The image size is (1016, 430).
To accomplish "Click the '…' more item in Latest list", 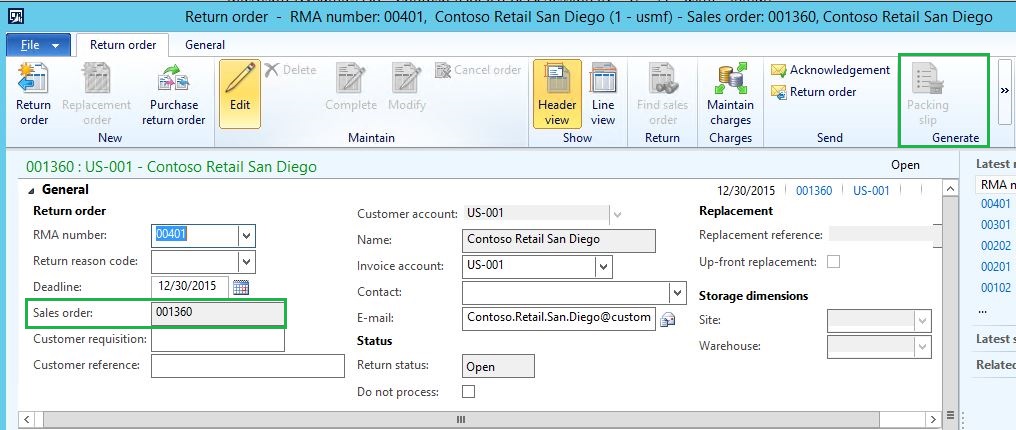I will point(984,310).
